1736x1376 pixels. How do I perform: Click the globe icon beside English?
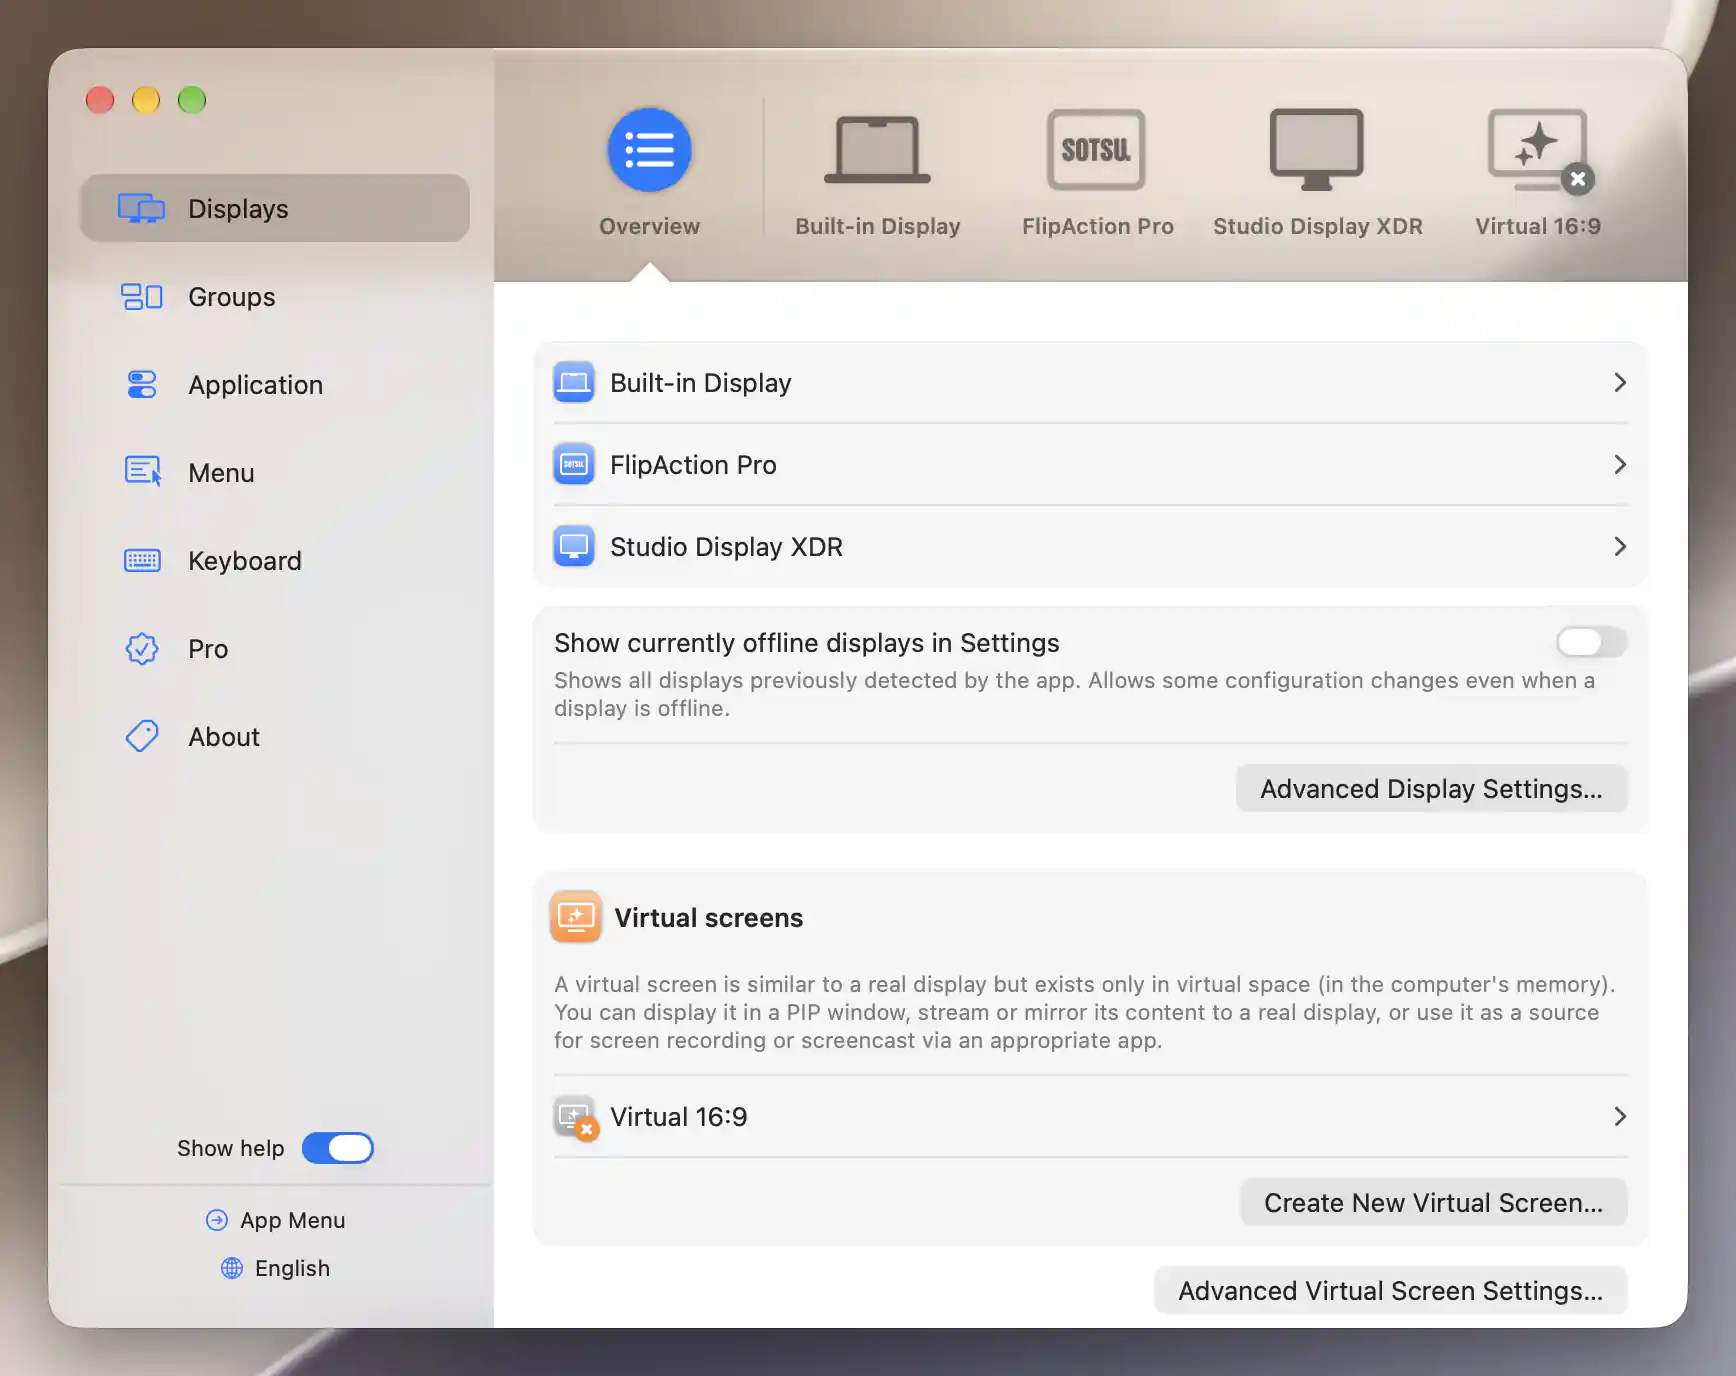click(x=232, y=1268)
